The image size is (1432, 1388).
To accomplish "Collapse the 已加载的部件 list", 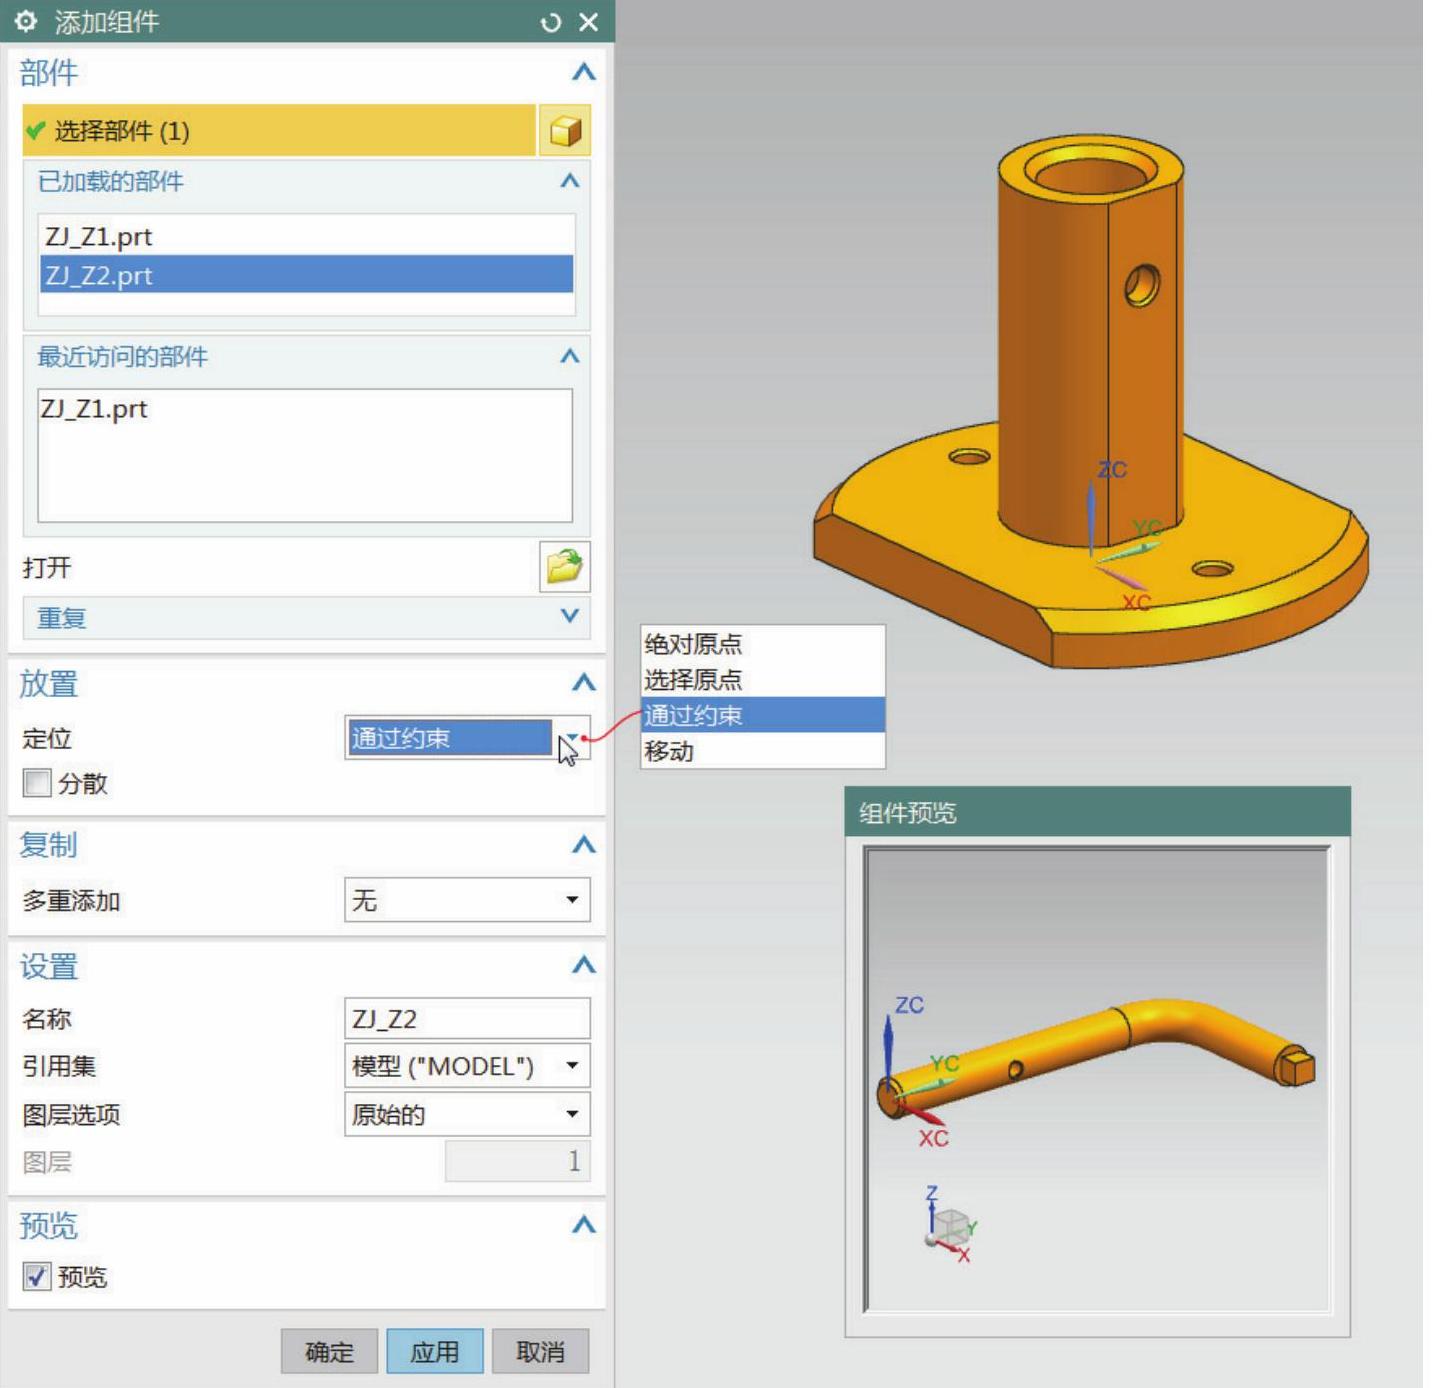I will coord(569,181).
